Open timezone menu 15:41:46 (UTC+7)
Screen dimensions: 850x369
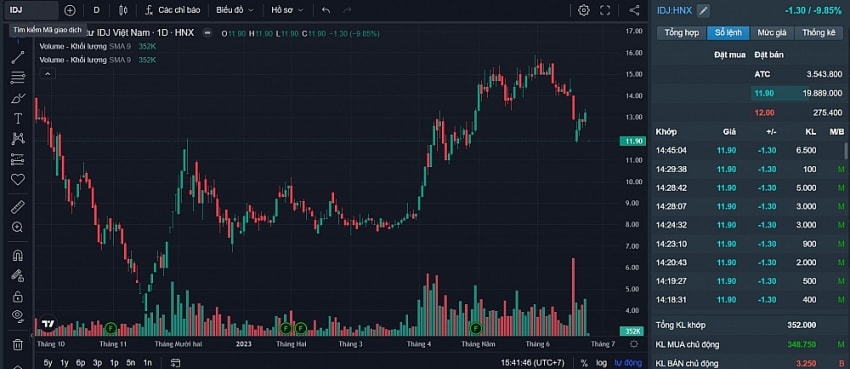[x=534, y=362]
